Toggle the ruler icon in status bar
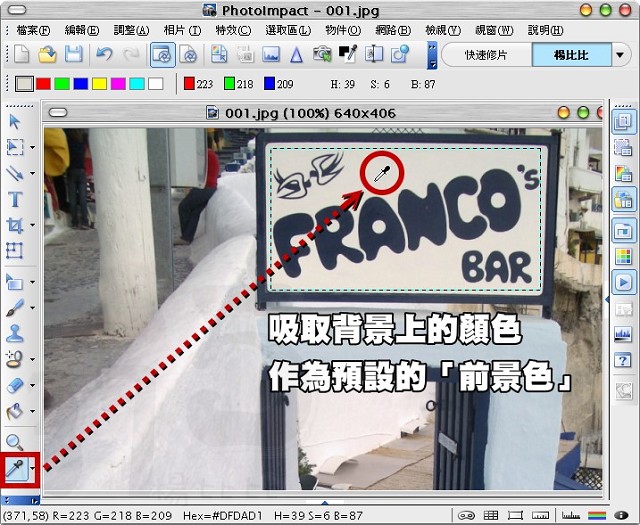The image size is (640, 525). click(x=540, y=516)
